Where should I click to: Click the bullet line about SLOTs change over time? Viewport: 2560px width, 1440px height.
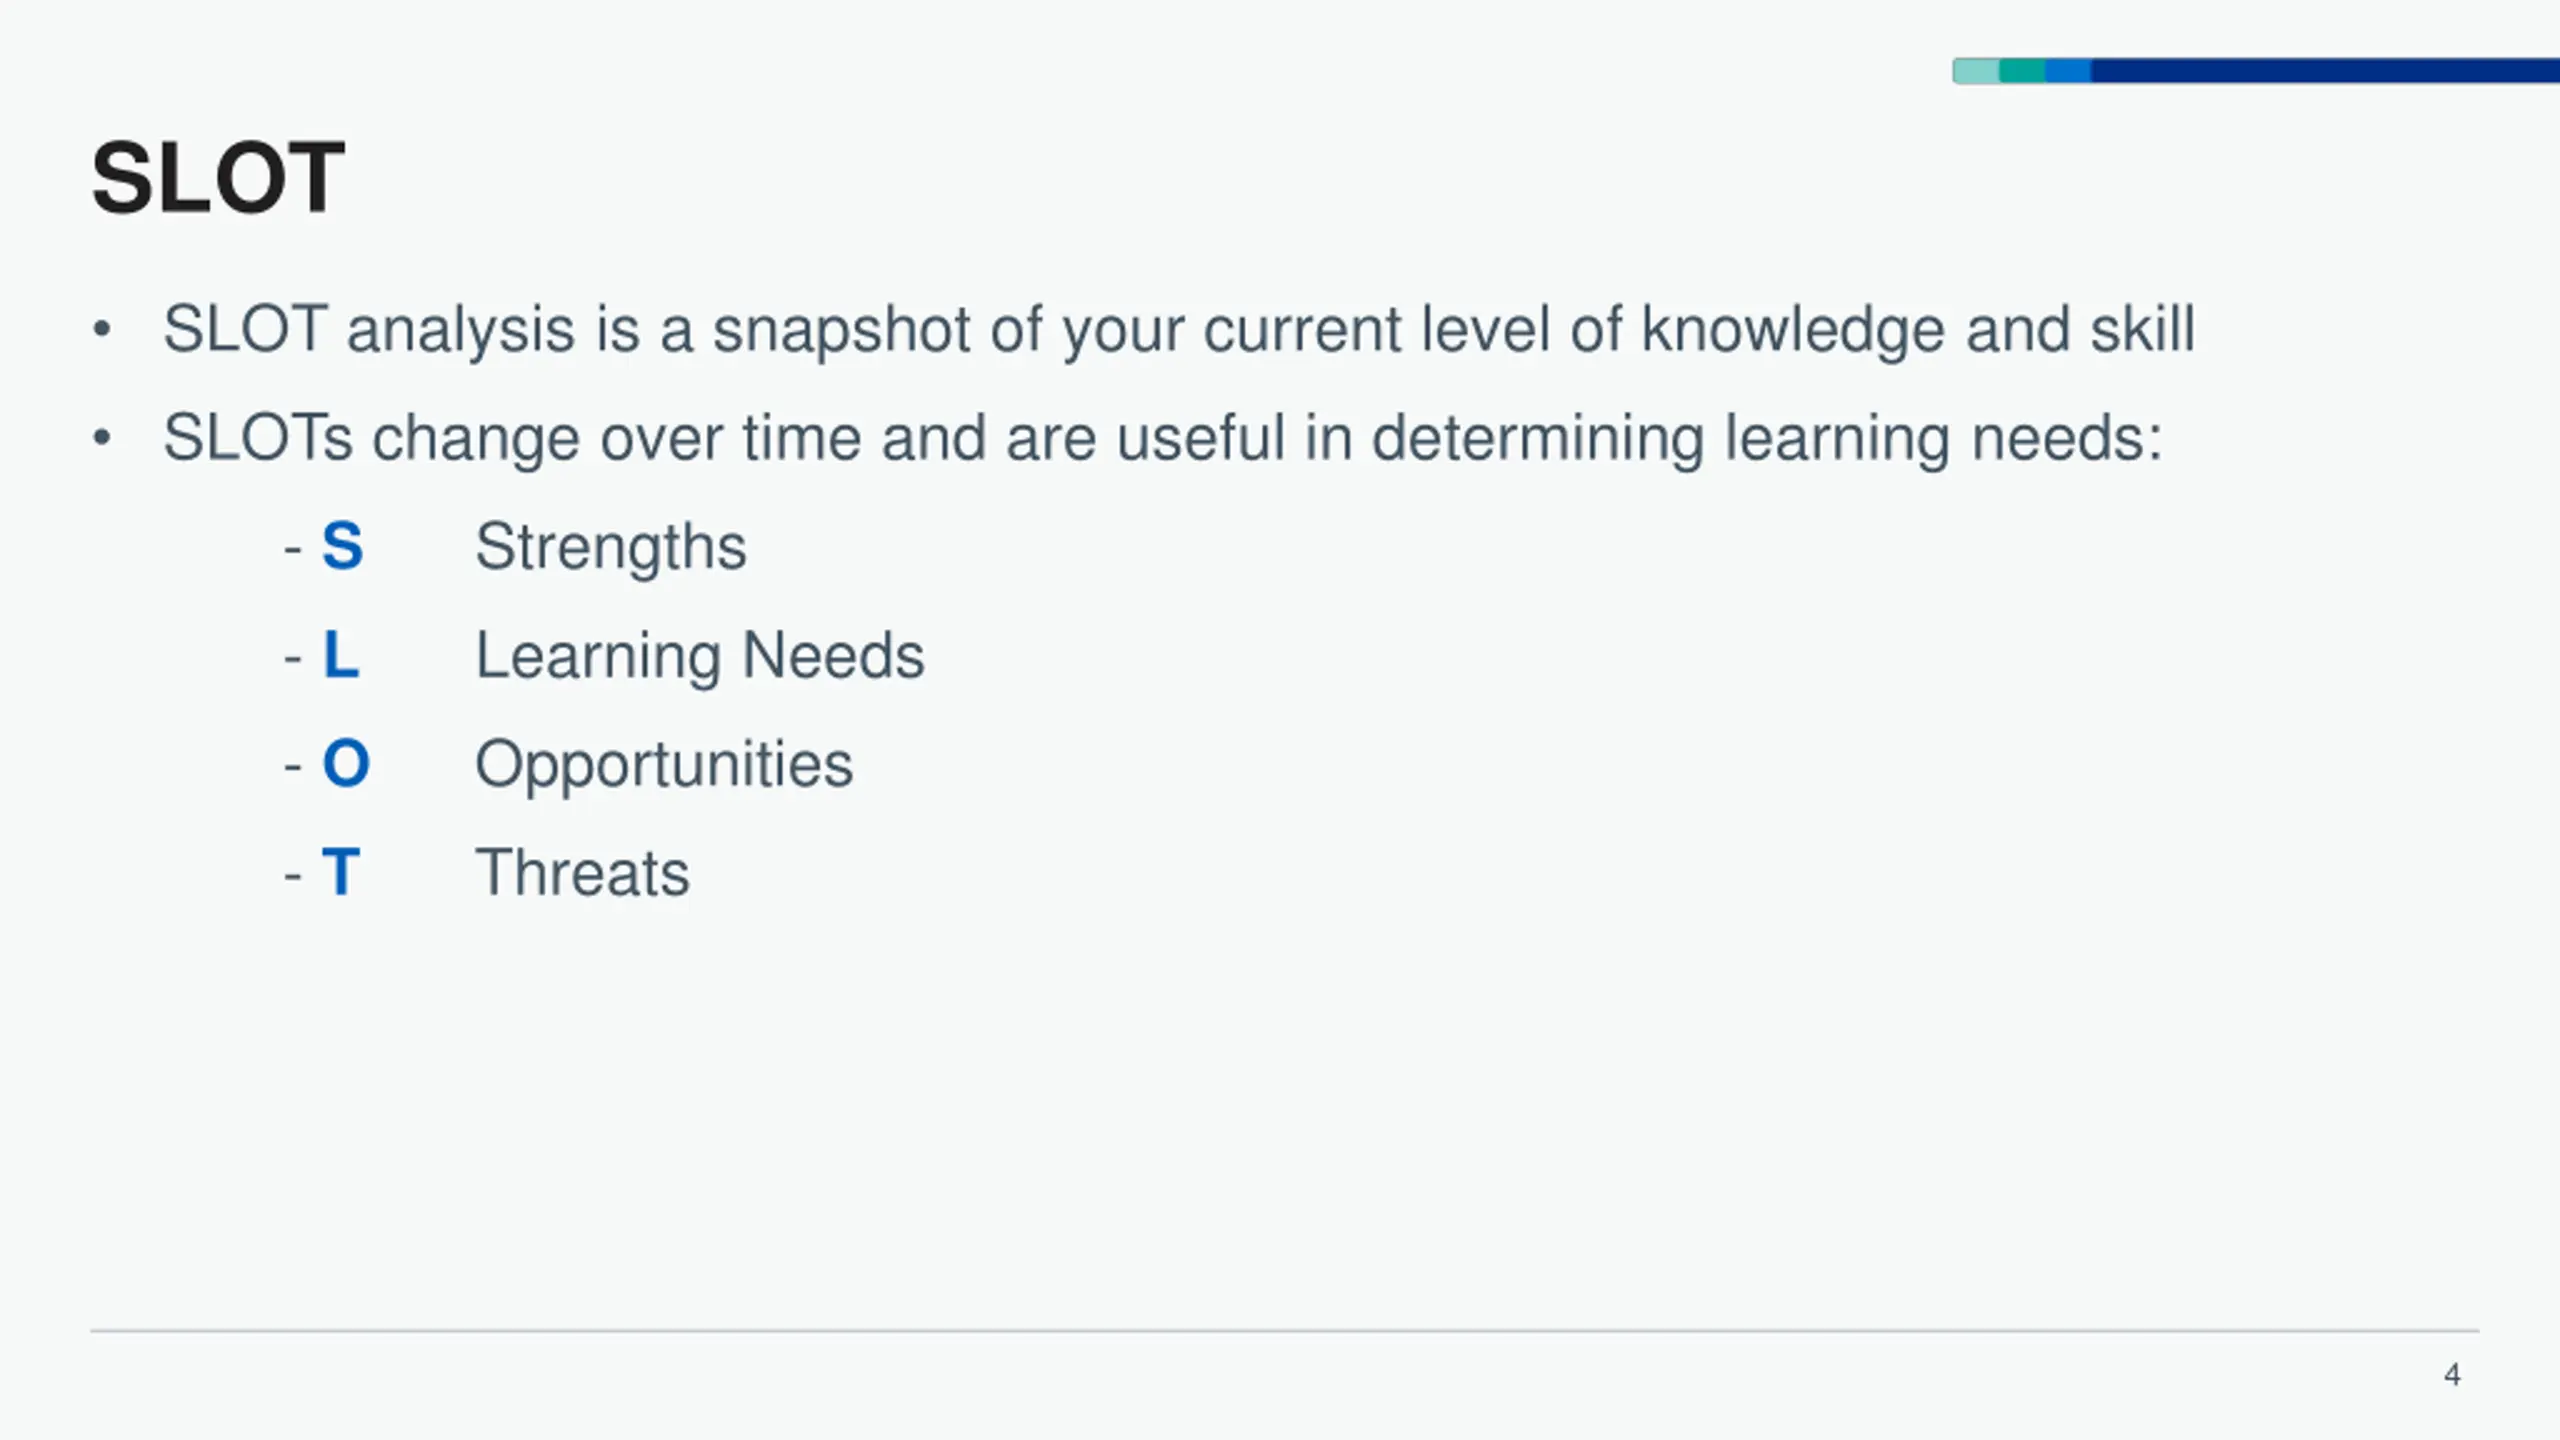click(x=1163, y=439)
